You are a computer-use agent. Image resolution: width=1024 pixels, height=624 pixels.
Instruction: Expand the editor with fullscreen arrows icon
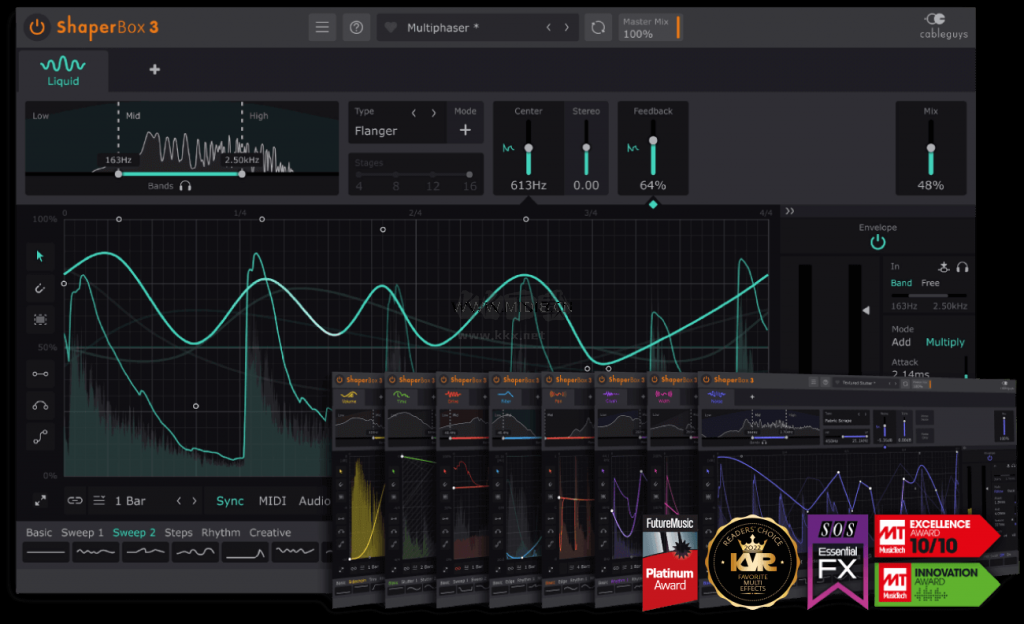(x=40, y=500)
